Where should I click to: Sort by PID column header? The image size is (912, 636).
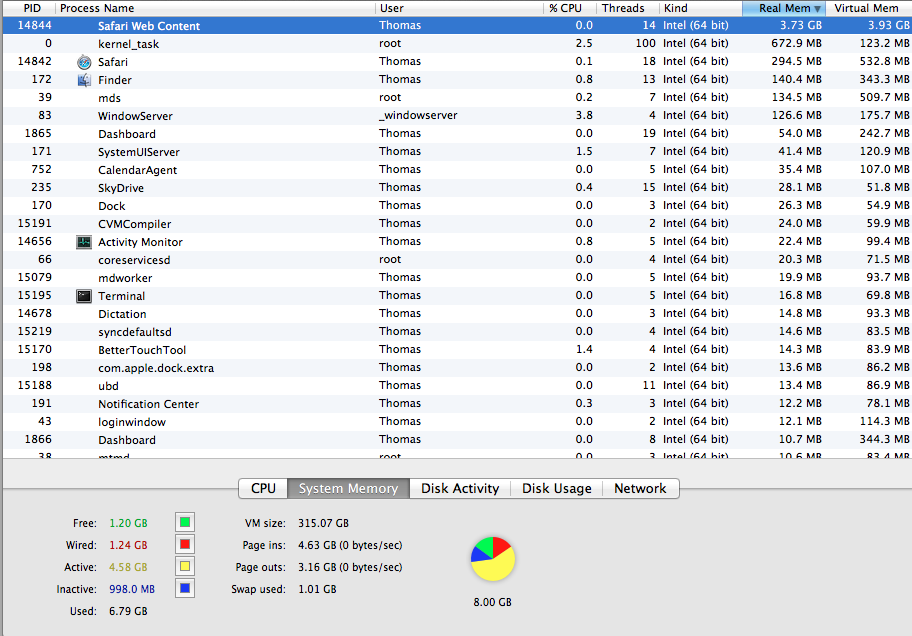pos(29,8)
